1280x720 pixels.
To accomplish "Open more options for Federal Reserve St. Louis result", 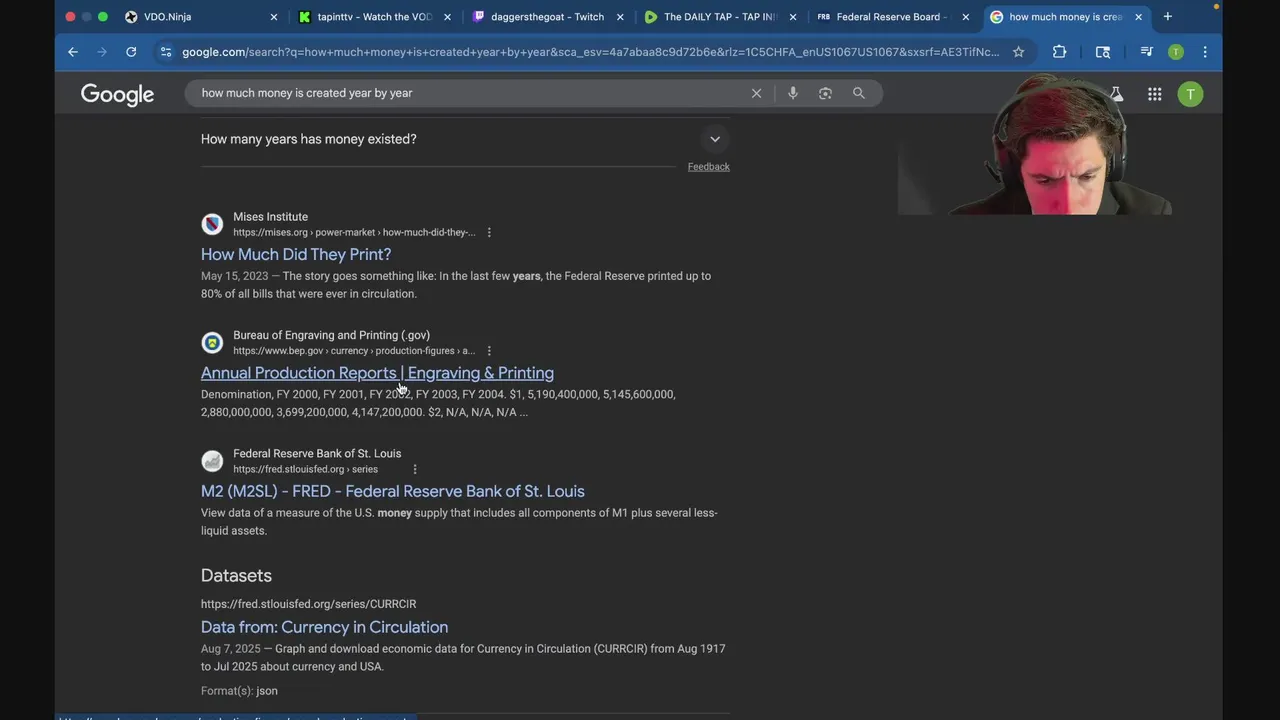I will click(415, 469).
